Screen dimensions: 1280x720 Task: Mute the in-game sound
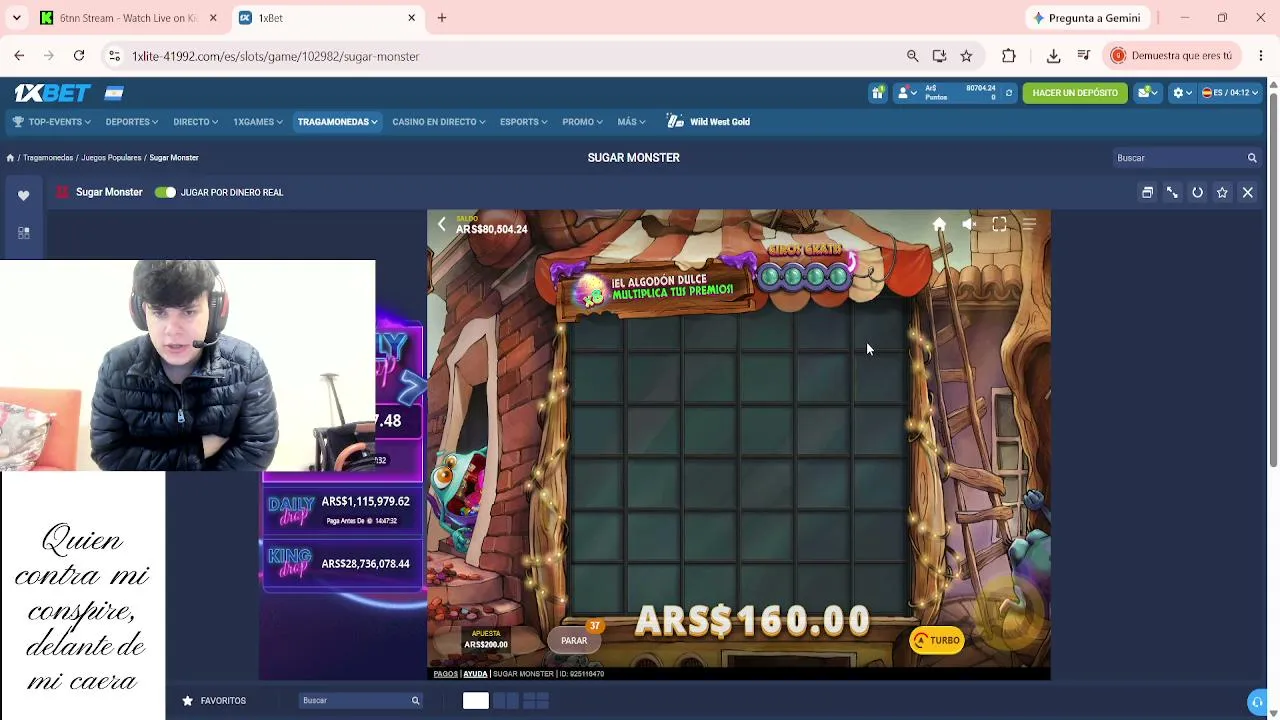(969, 225)
